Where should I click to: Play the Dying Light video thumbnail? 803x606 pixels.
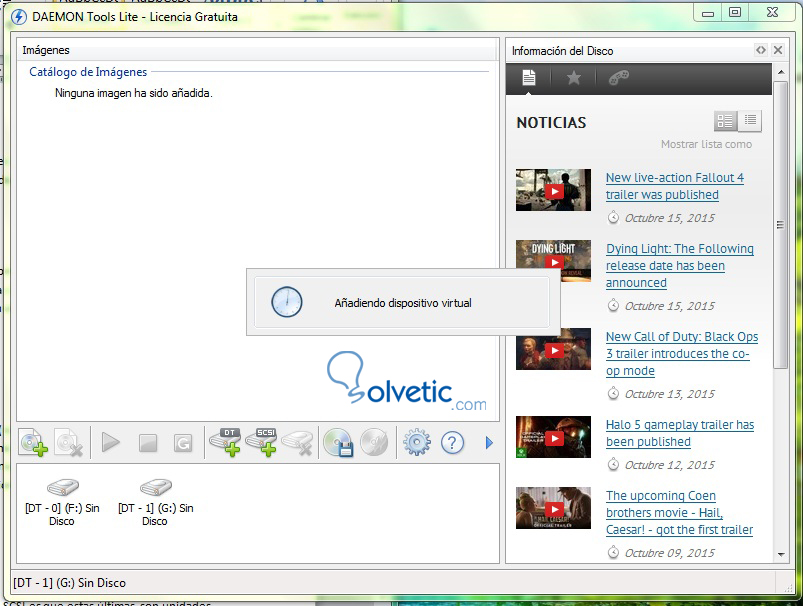(554, 261)
